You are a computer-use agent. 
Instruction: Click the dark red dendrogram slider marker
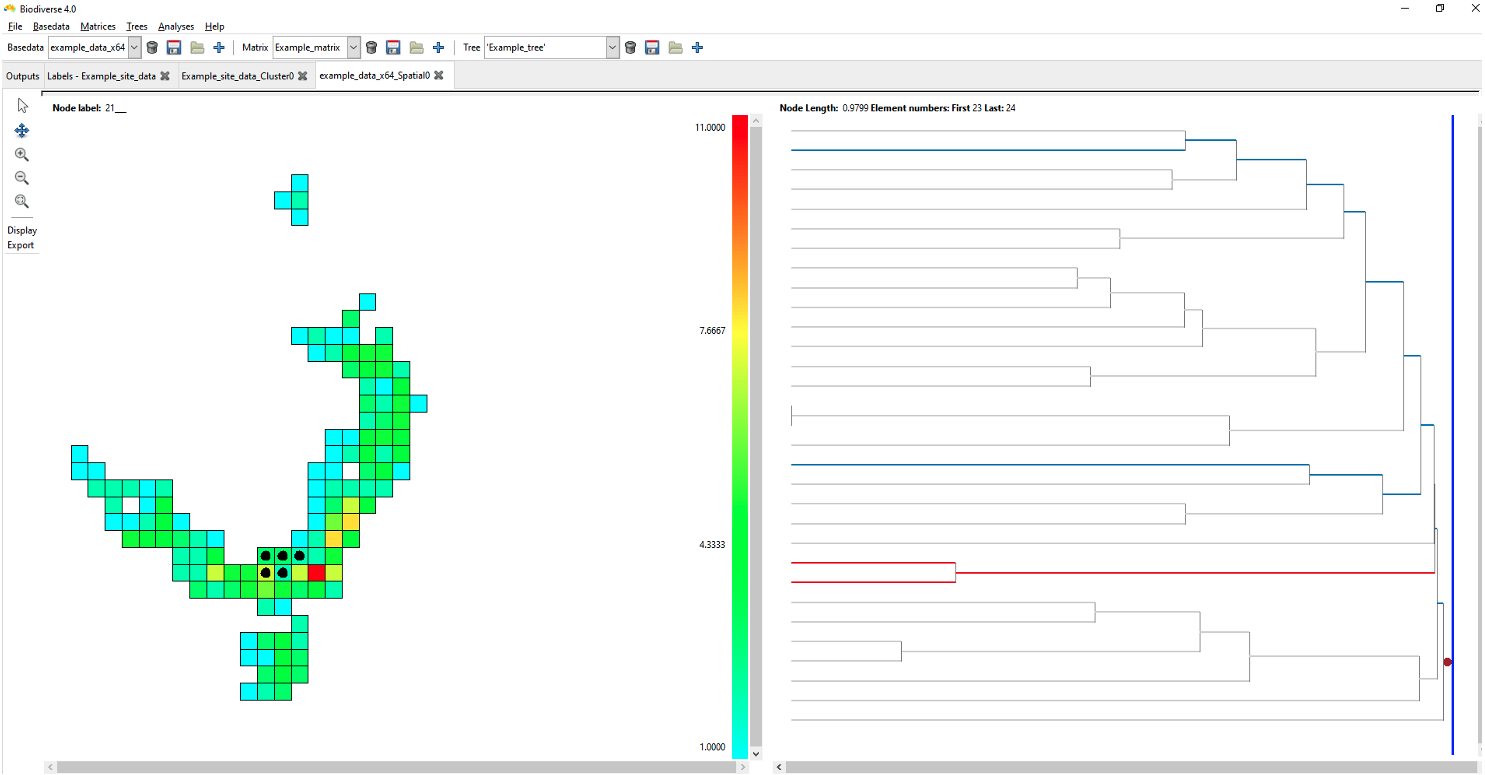tap(1447, 662)
